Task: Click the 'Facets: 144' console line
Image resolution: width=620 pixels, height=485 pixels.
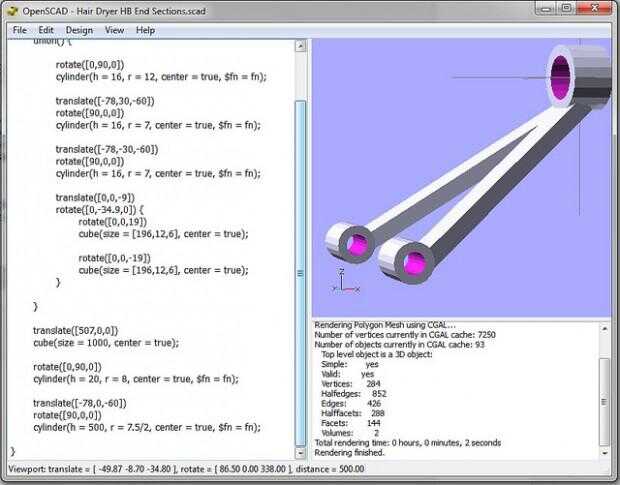Action: (351, 423)
